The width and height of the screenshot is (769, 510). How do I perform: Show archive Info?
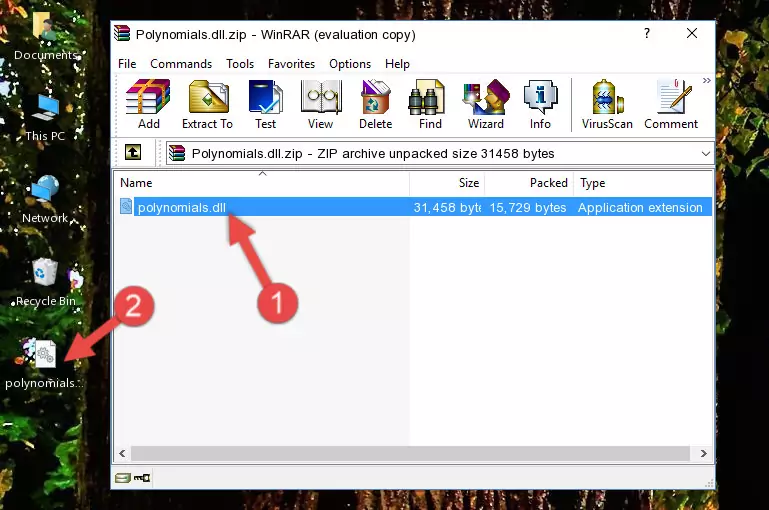(x=540, y=104)
